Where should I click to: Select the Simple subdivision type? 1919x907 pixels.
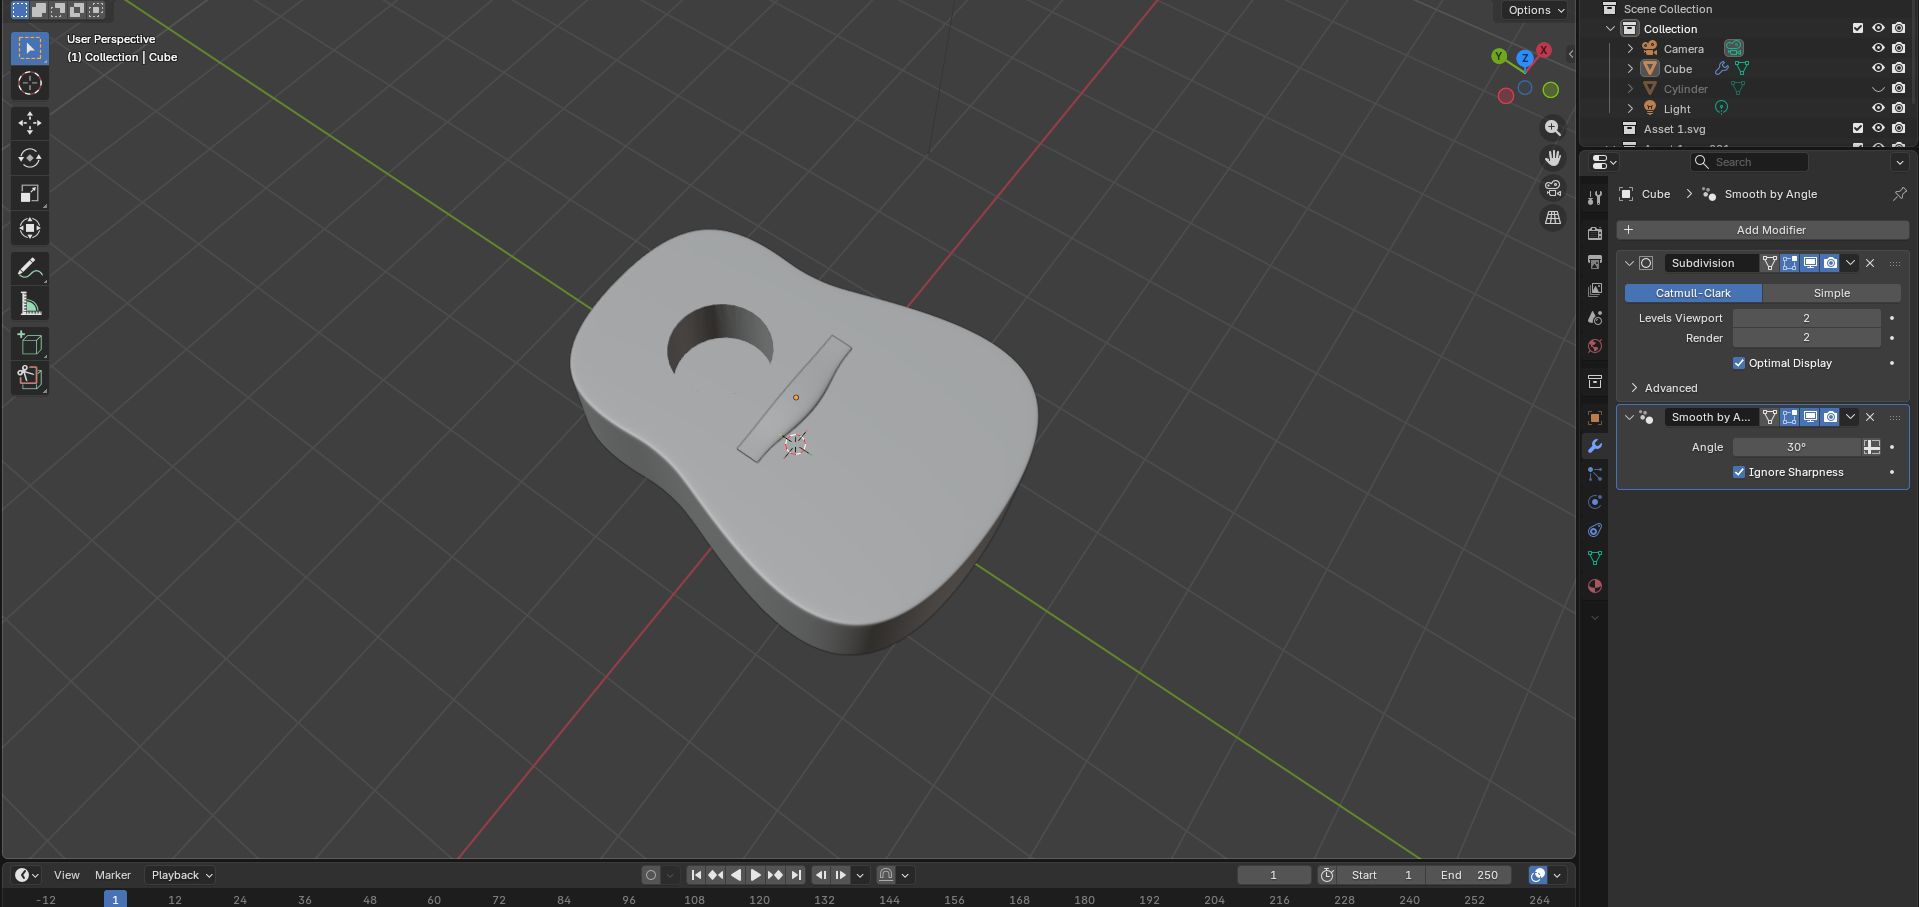(1832, 293)
